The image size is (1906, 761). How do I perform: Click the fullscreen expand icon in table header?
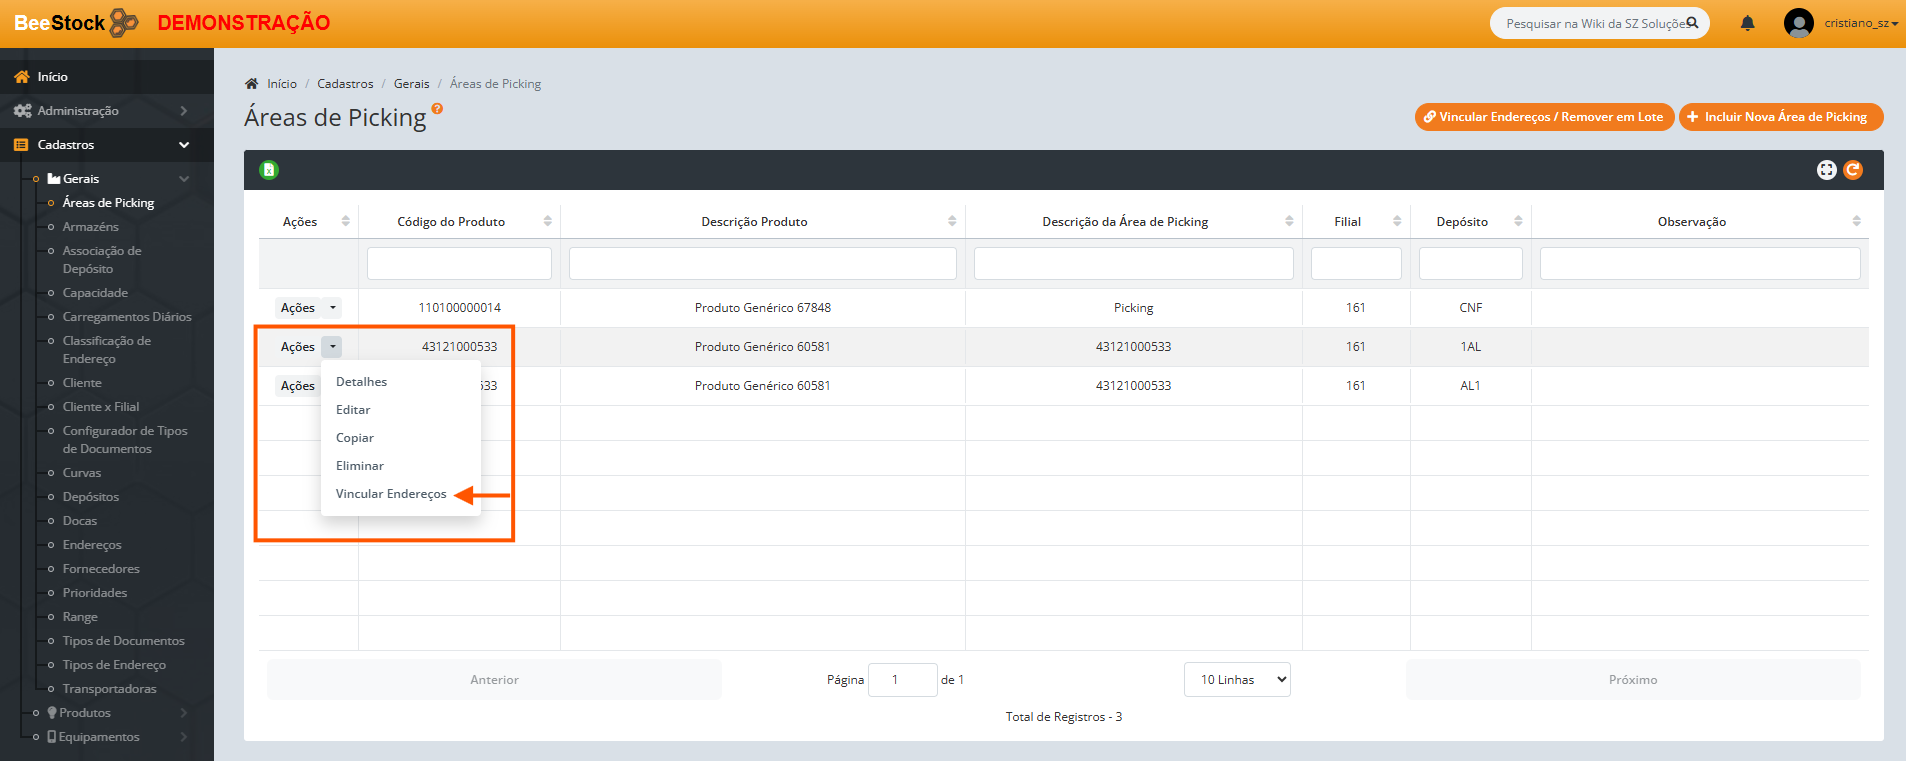(1826, 170)
